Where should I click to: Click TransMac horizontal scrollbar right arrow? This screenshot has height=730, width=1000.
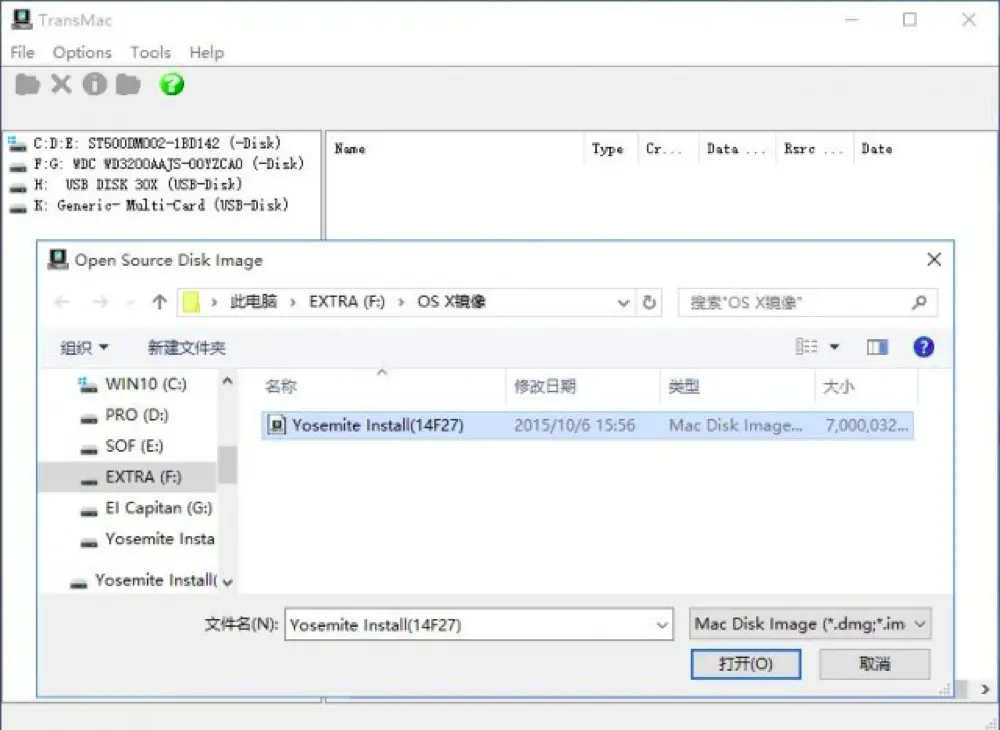coord(985,689)
